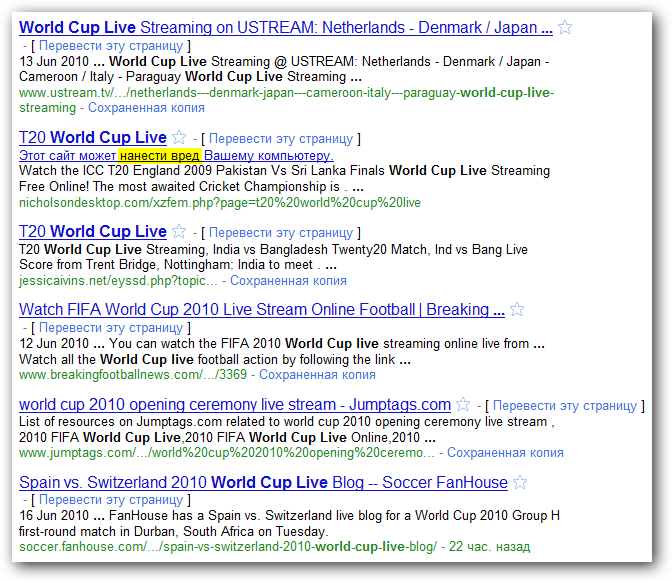This screenshot has width=672, height=582.
Task: Open cached copy of the jumptags.com result
Action: [505, 453]
